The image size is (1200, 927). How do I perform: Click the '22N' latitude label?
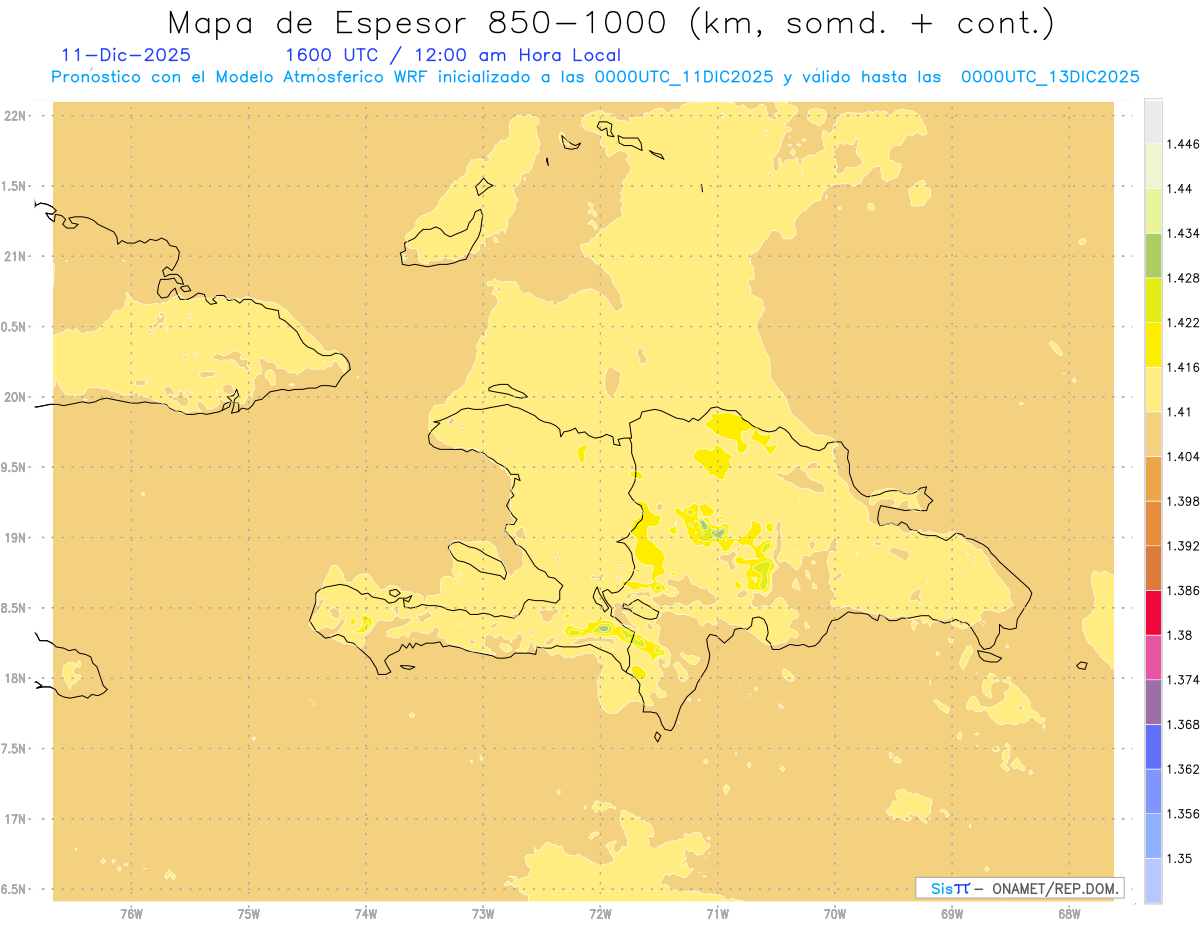[x=17, y=116]
